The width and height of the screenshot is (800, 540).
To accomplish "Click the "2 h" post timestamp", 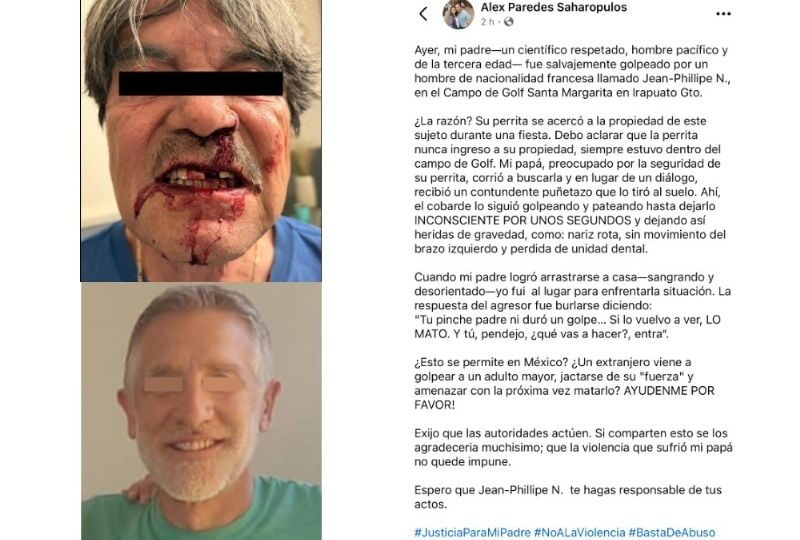I will tap(487, 22).
